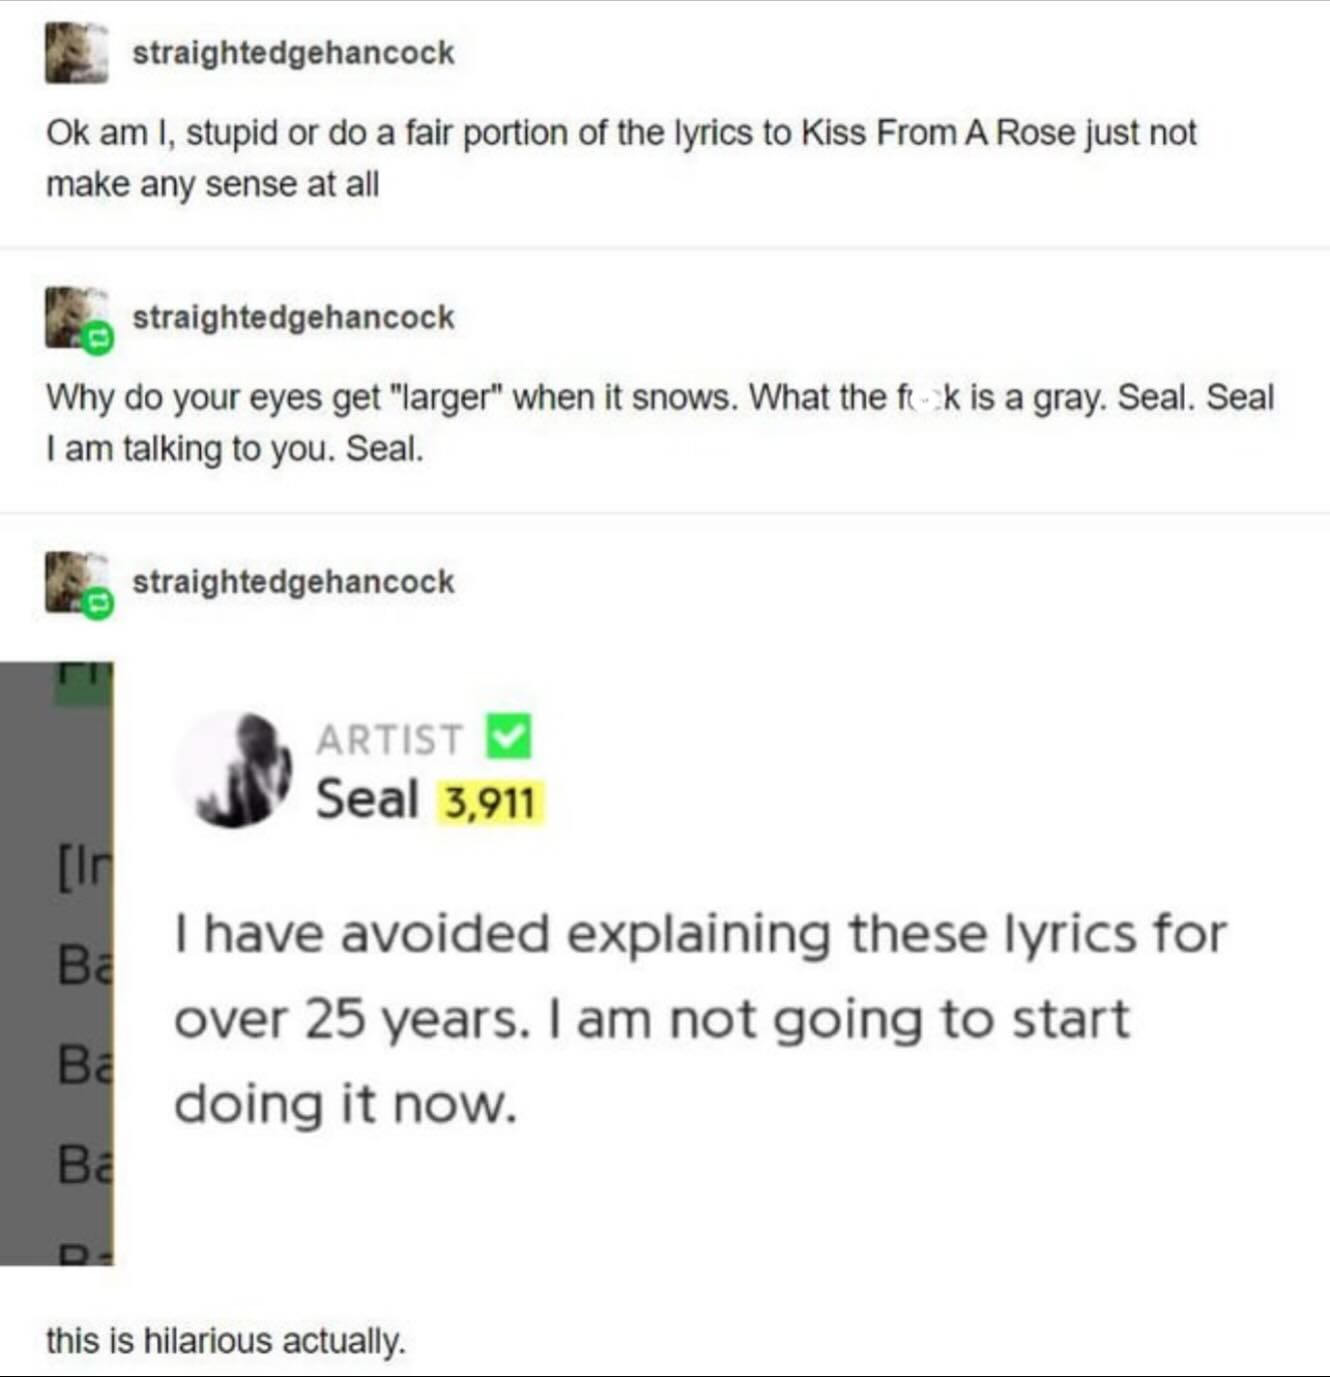Open first straightedgehancock username link
1330x1377 pixels.
click(x=293, y=53)
